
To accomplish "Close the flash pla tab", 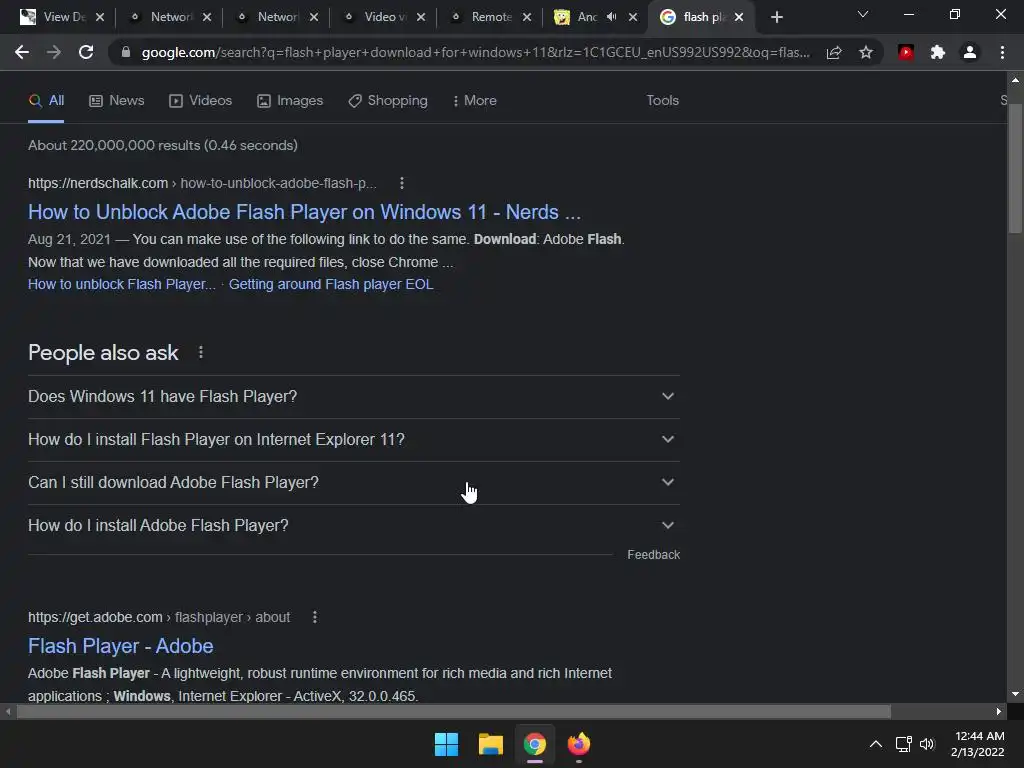I will (739, 17).
